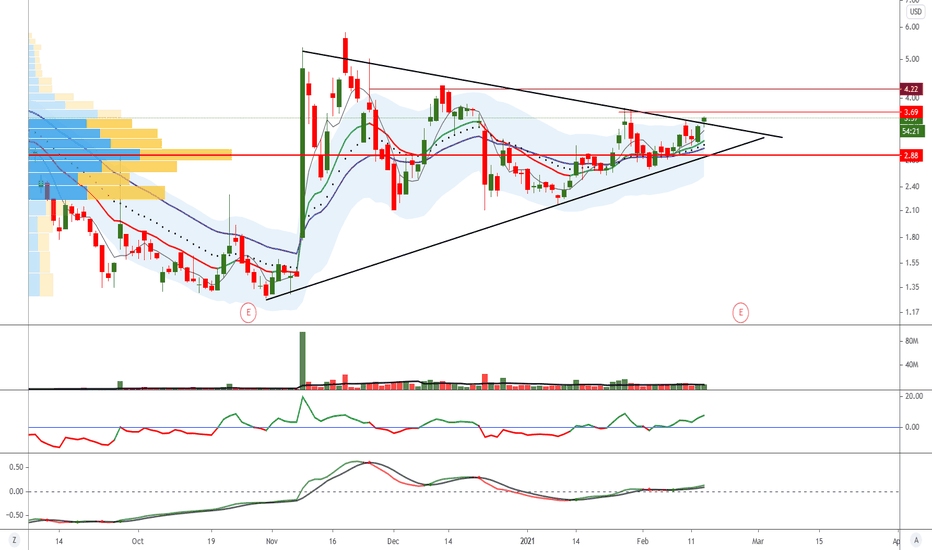This screenshot has width=932, height=550.
Task: Click the -0.50 axis label in bottom pane
Action: coord(15,515)
